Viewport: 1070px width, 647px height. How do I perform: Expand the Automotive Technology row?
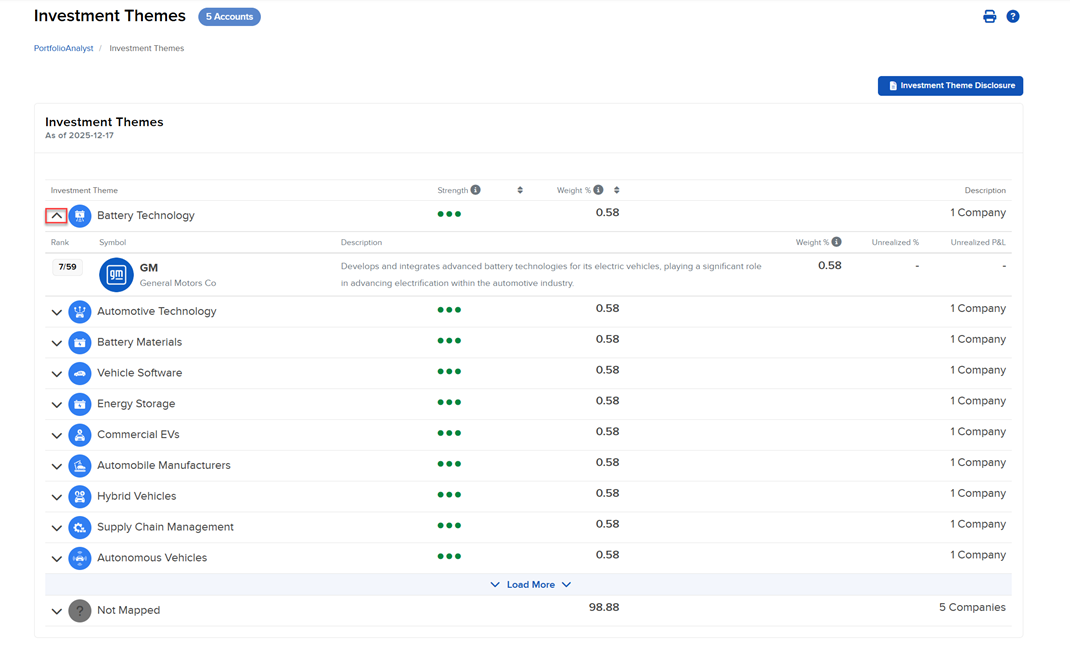pyautogui.click(x=57, y=312)
